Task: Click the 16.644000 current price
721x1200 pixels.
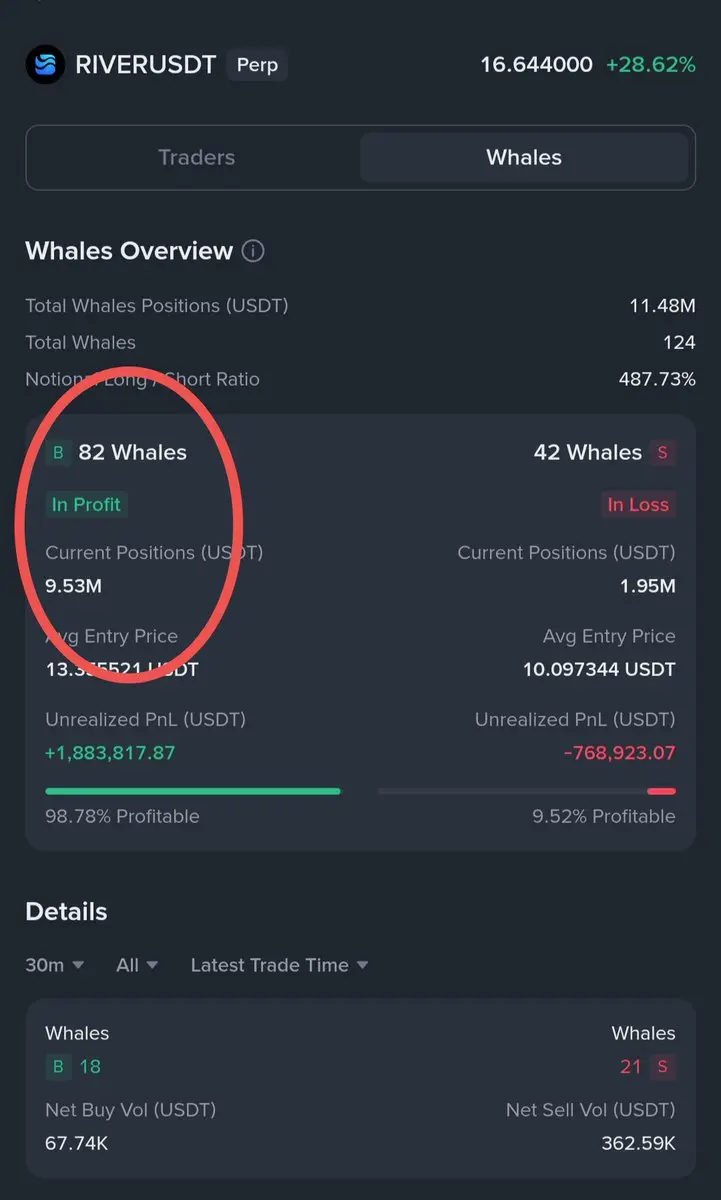Action: pyautogui.click(x=536, y=65)
